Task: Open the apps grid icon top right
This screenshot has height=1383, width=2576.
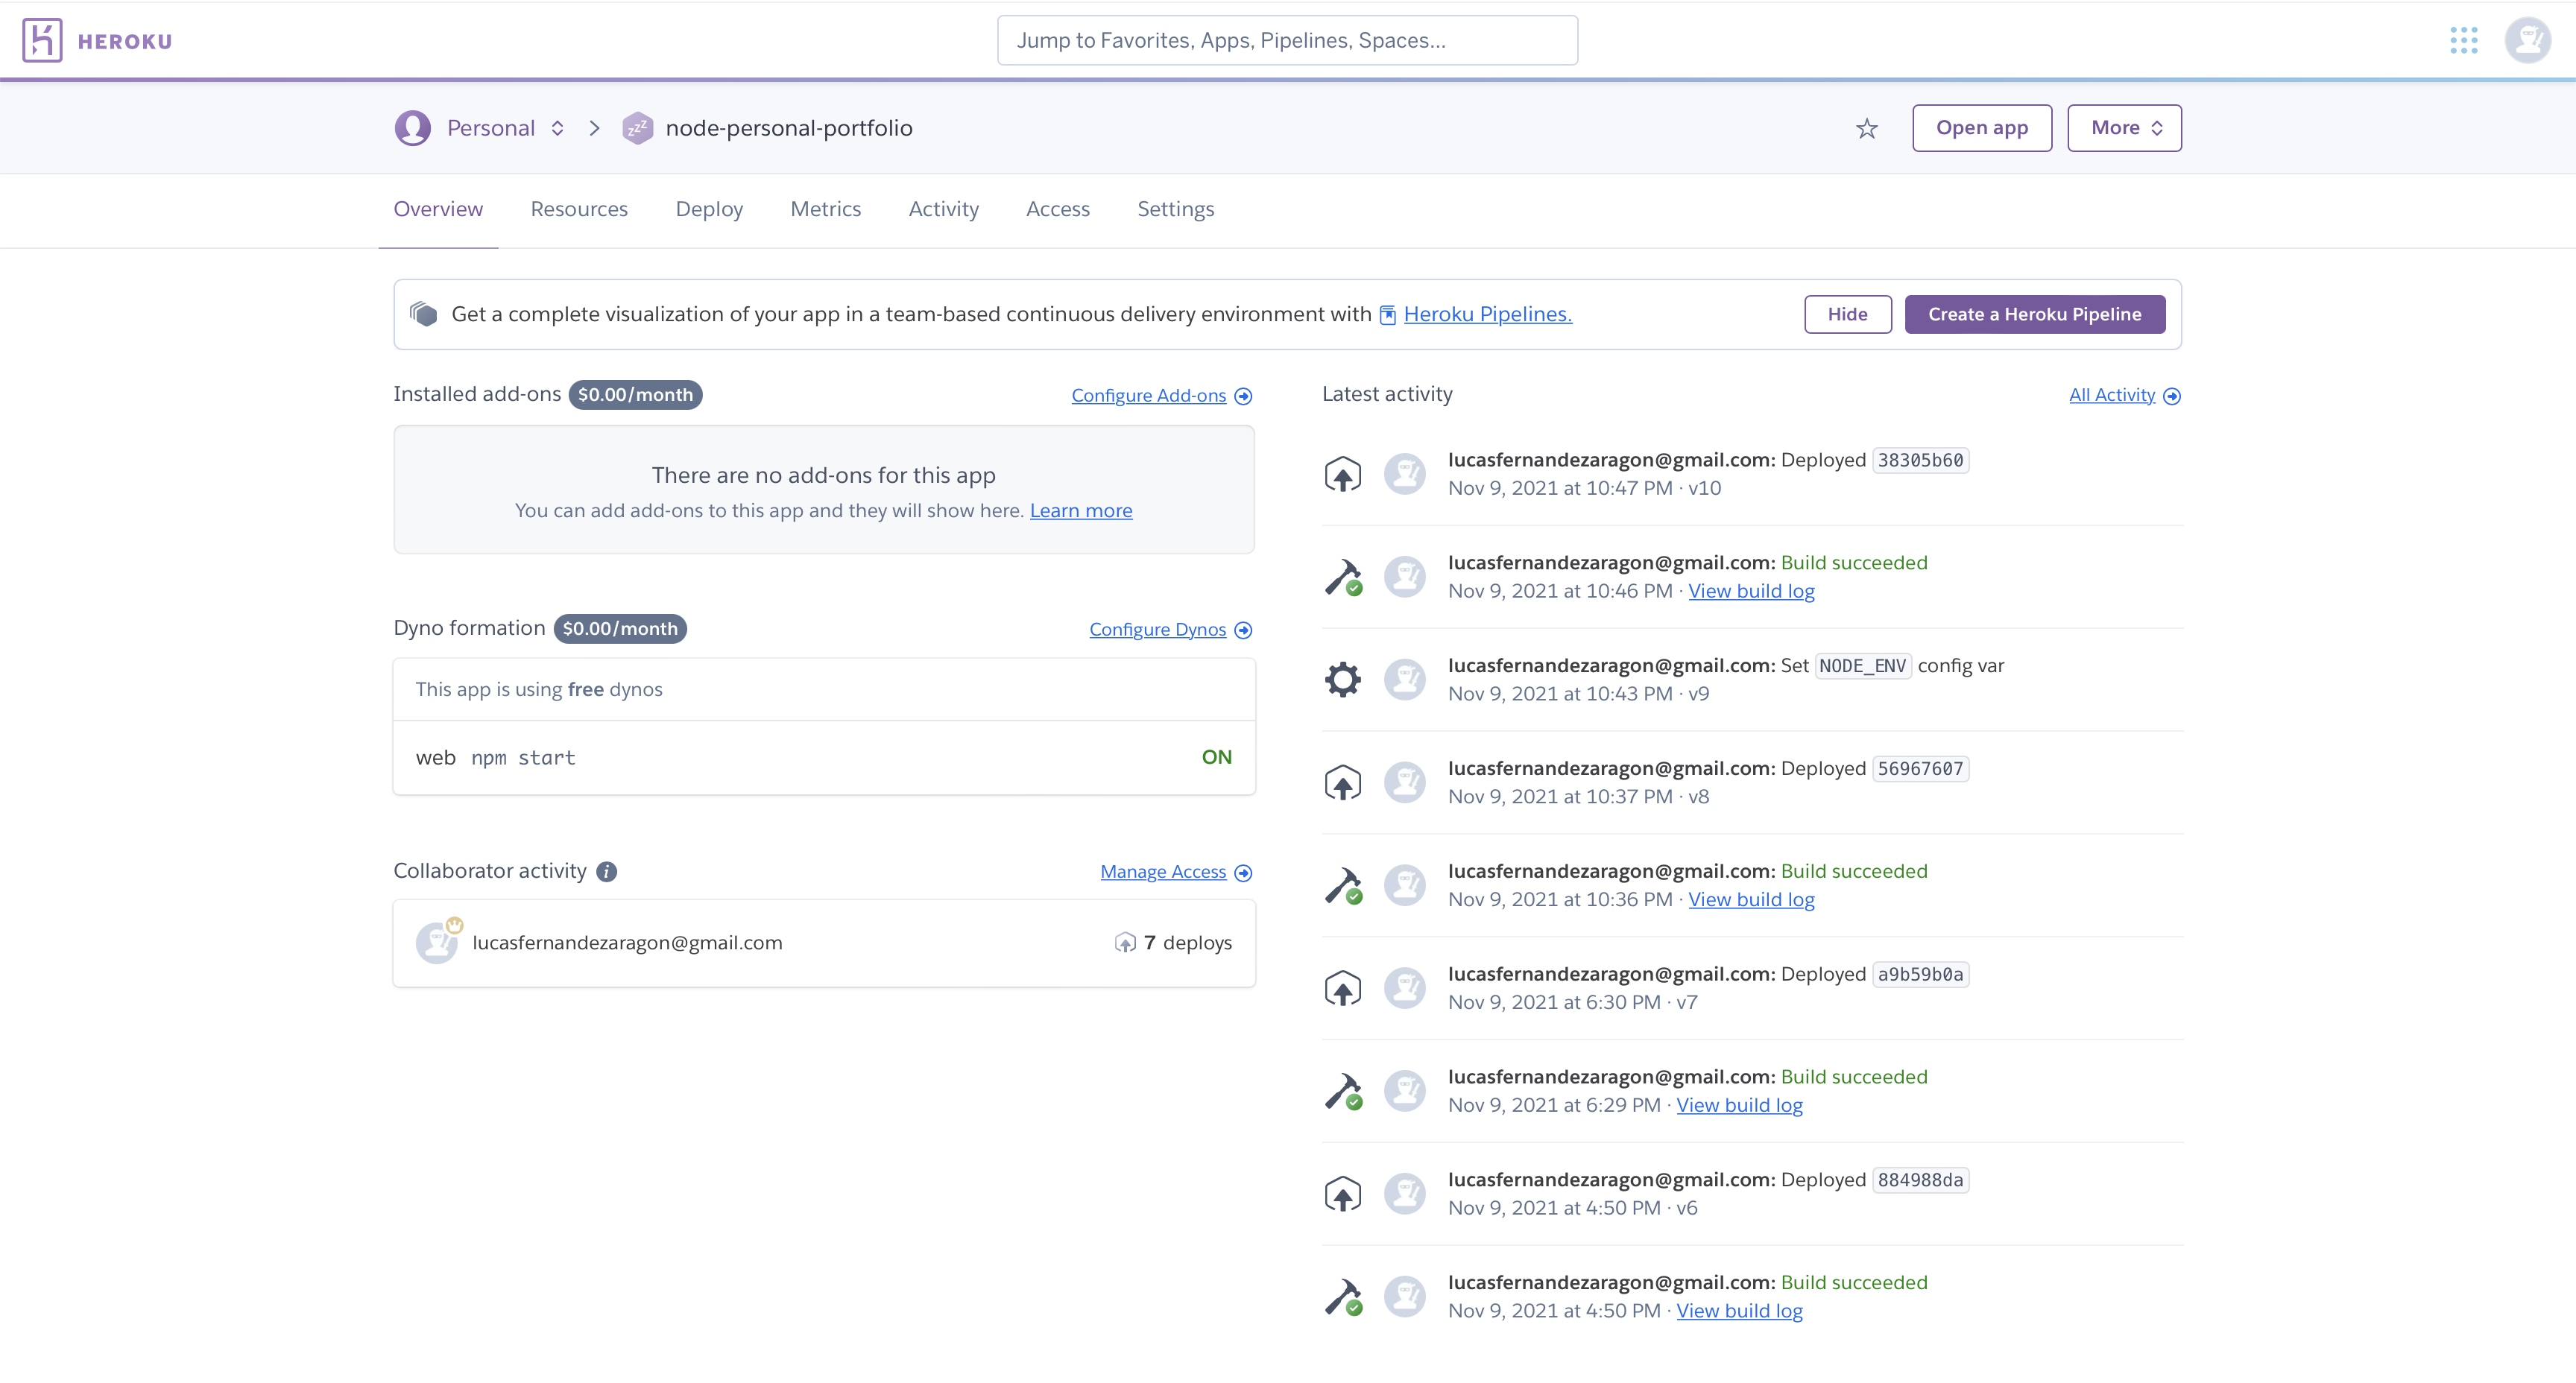Action: coord(2465,40)
